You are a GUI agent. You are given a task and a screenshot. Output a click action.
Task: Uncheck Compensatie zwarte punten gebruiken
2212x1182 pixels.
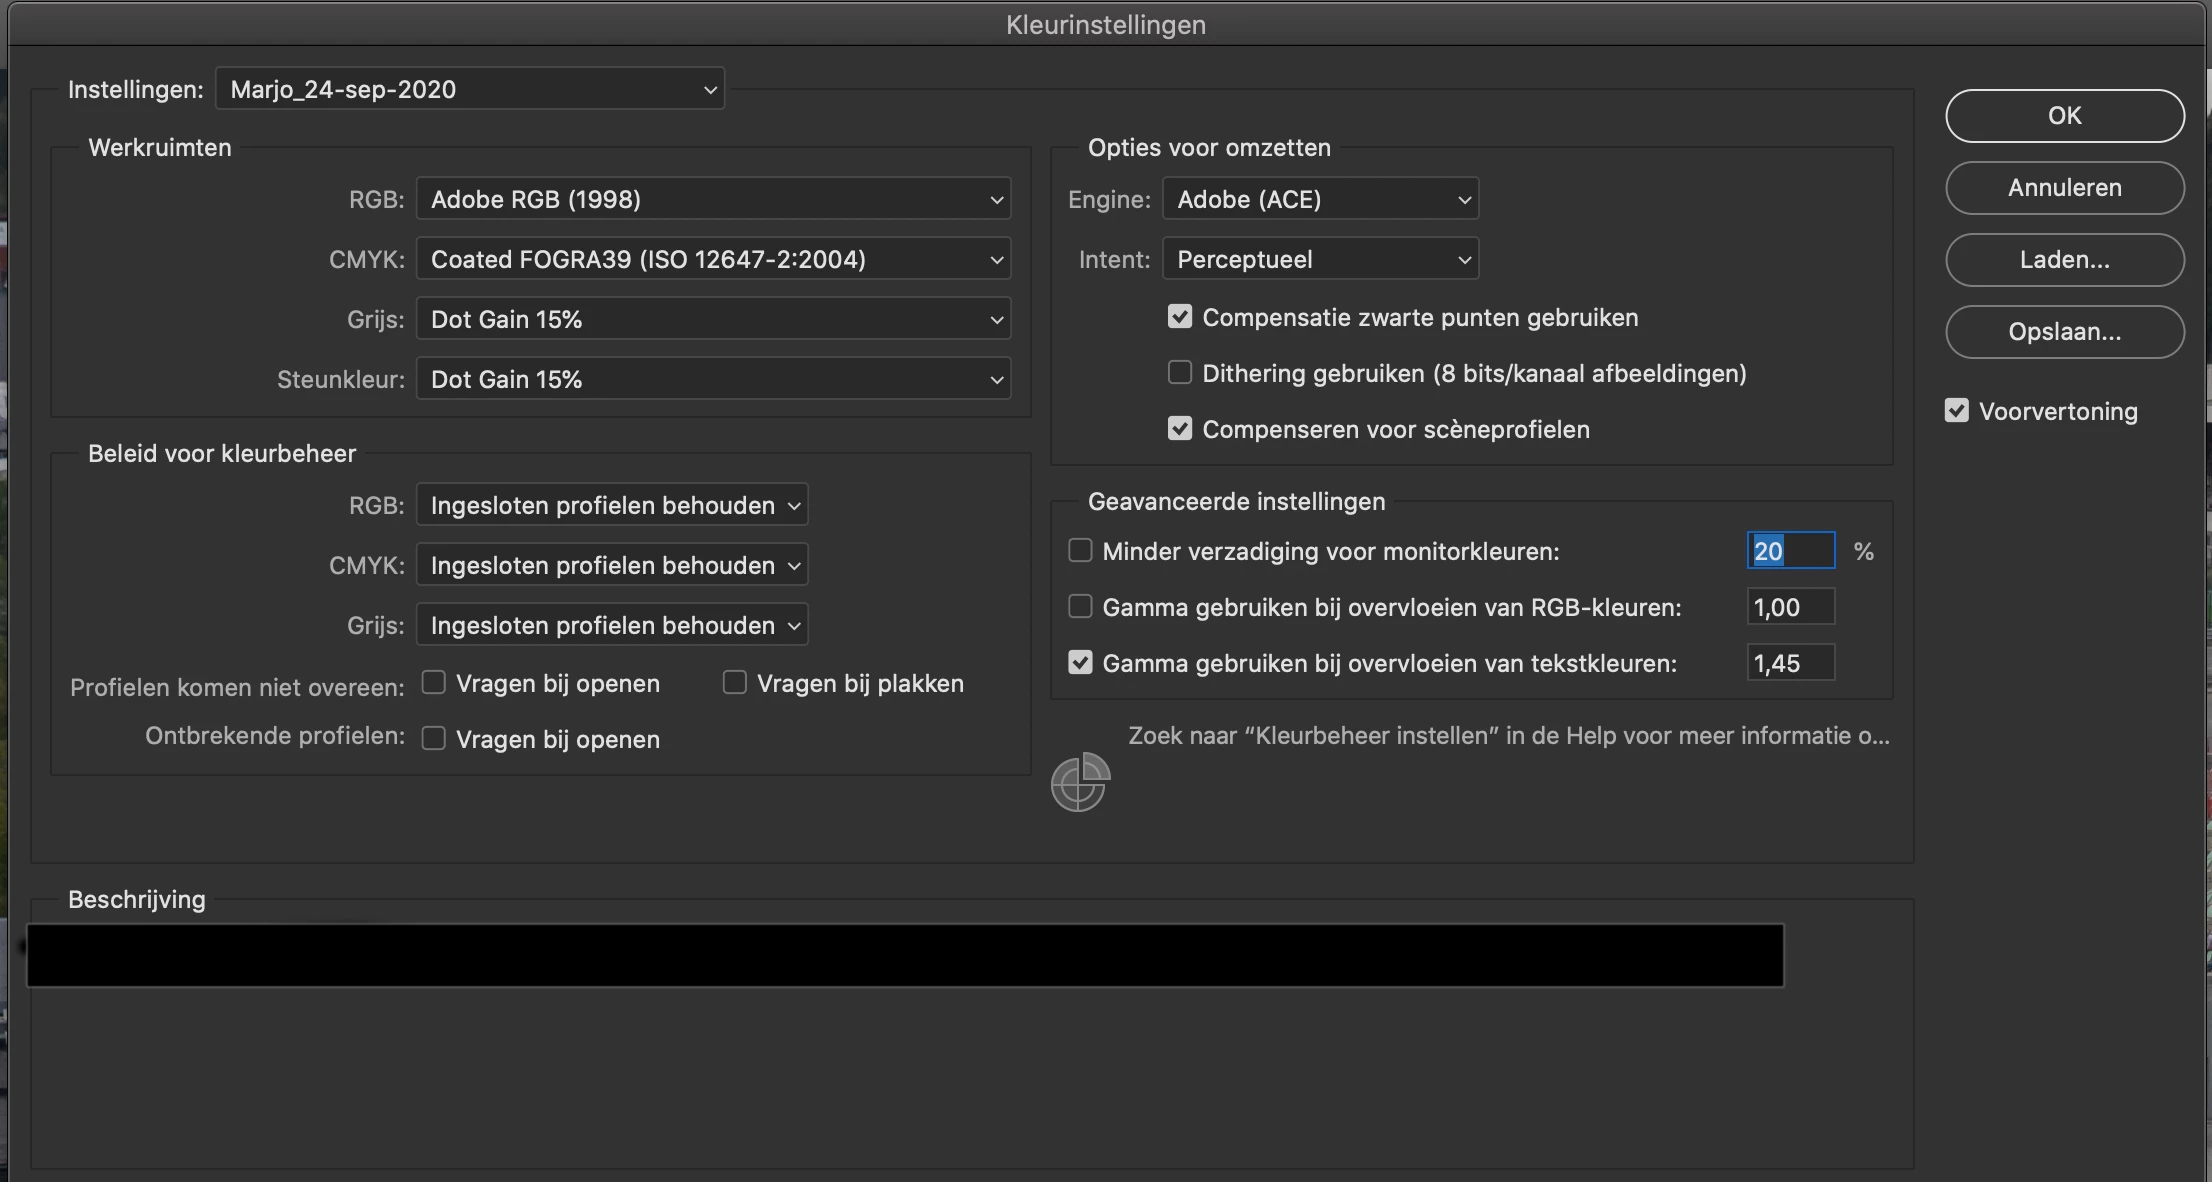coord(1180,317)
